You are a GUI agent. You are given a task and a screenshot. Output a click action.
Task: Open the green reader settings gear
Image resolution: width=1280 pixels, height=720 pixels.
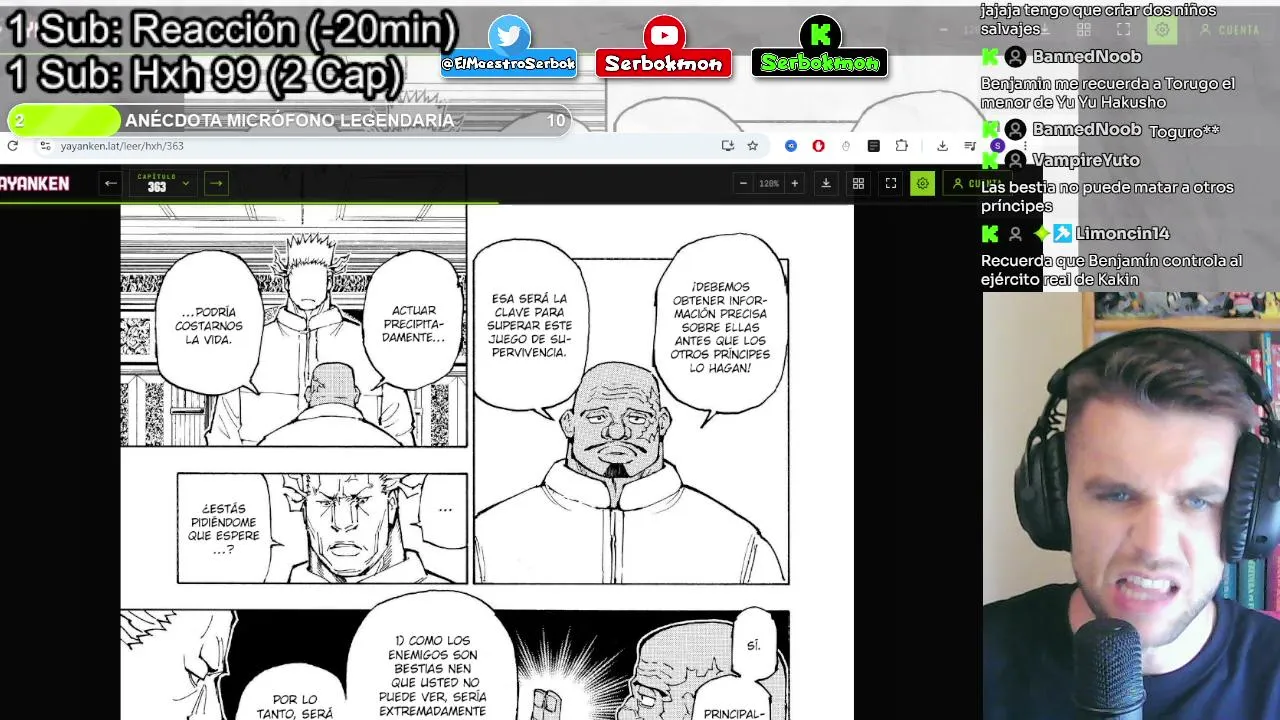coord(923,183)
